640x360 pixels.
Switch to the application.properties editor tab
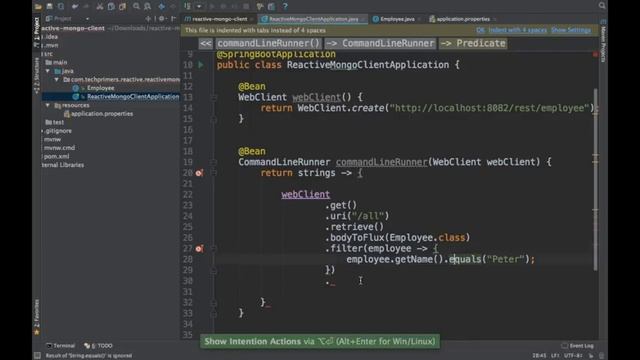tap(462, 19)
